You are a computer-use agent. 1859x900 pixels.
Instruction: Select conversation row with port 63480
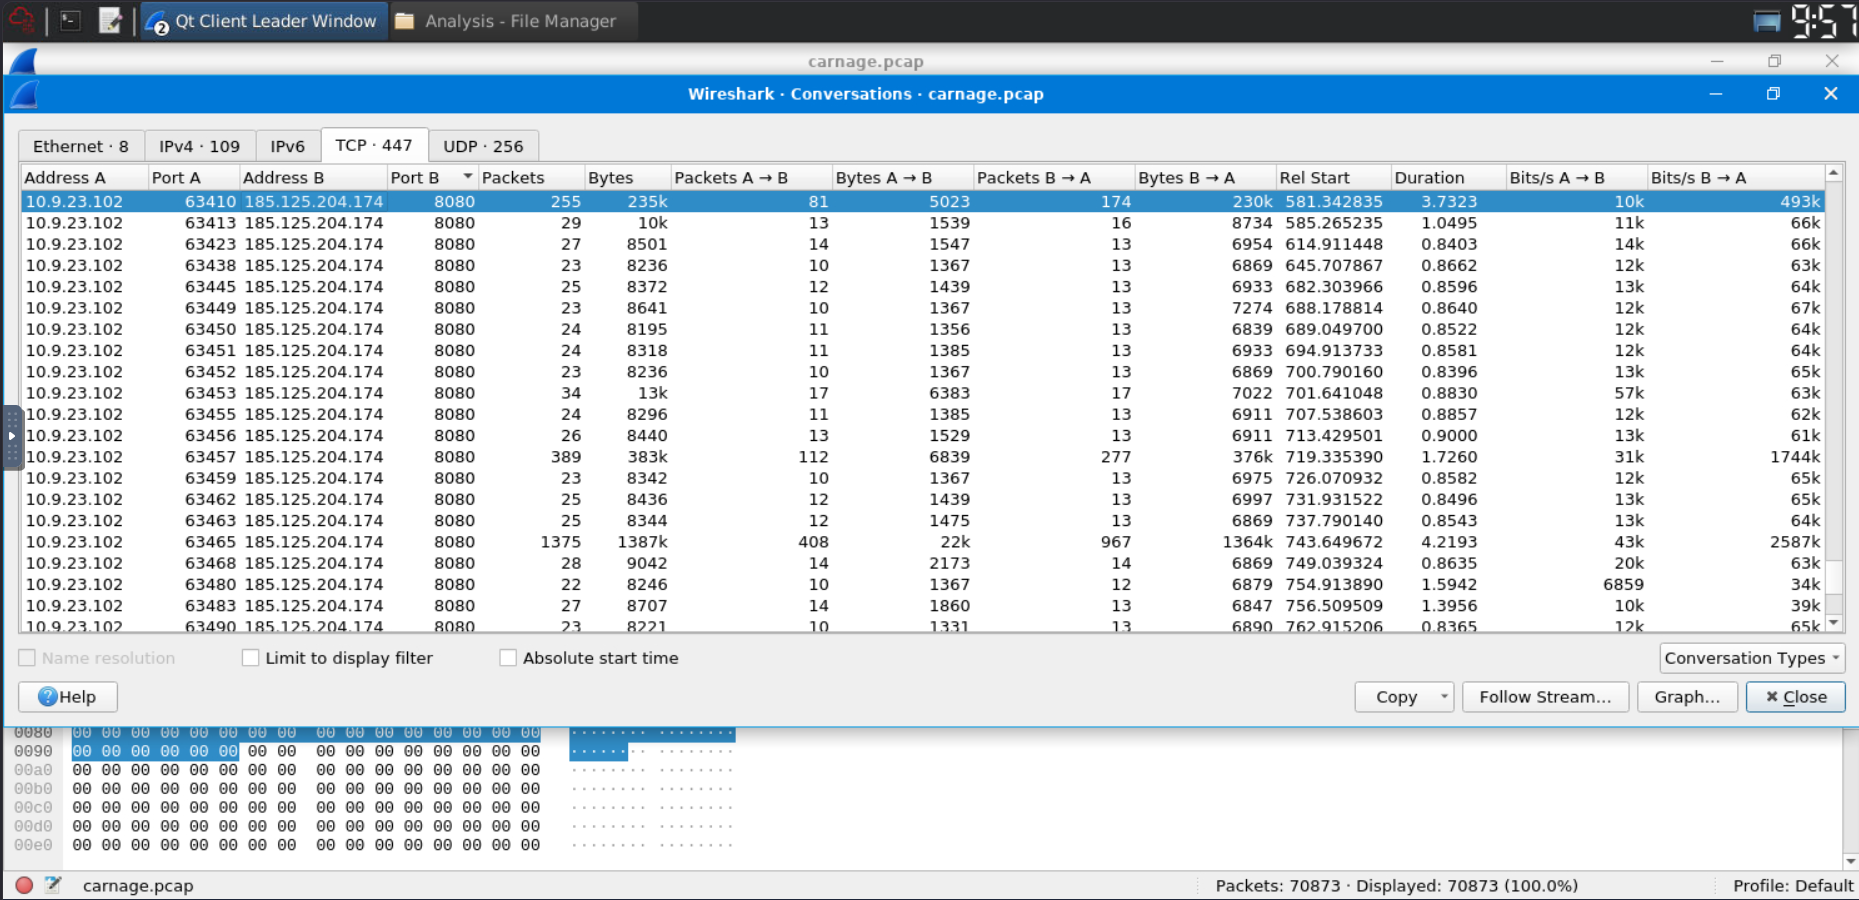tap(923, 584)
